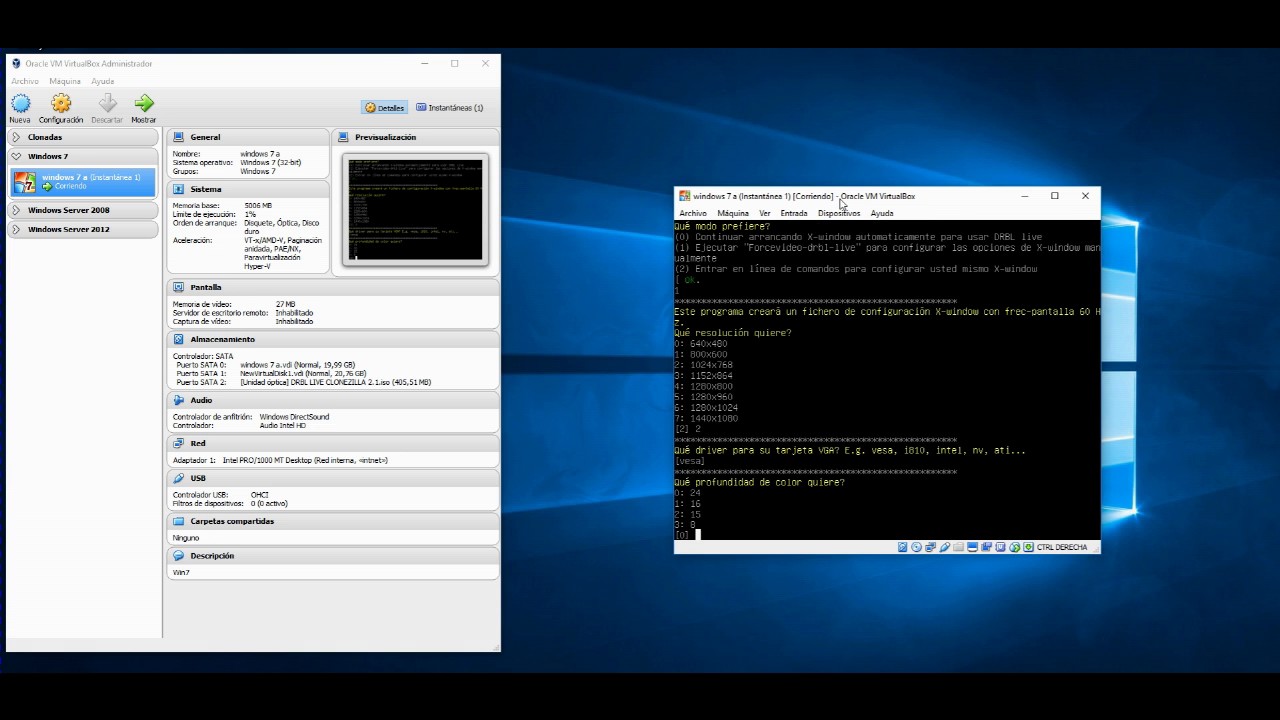
Task: Click the Pantalla section icon
Action: coord(178,287)
